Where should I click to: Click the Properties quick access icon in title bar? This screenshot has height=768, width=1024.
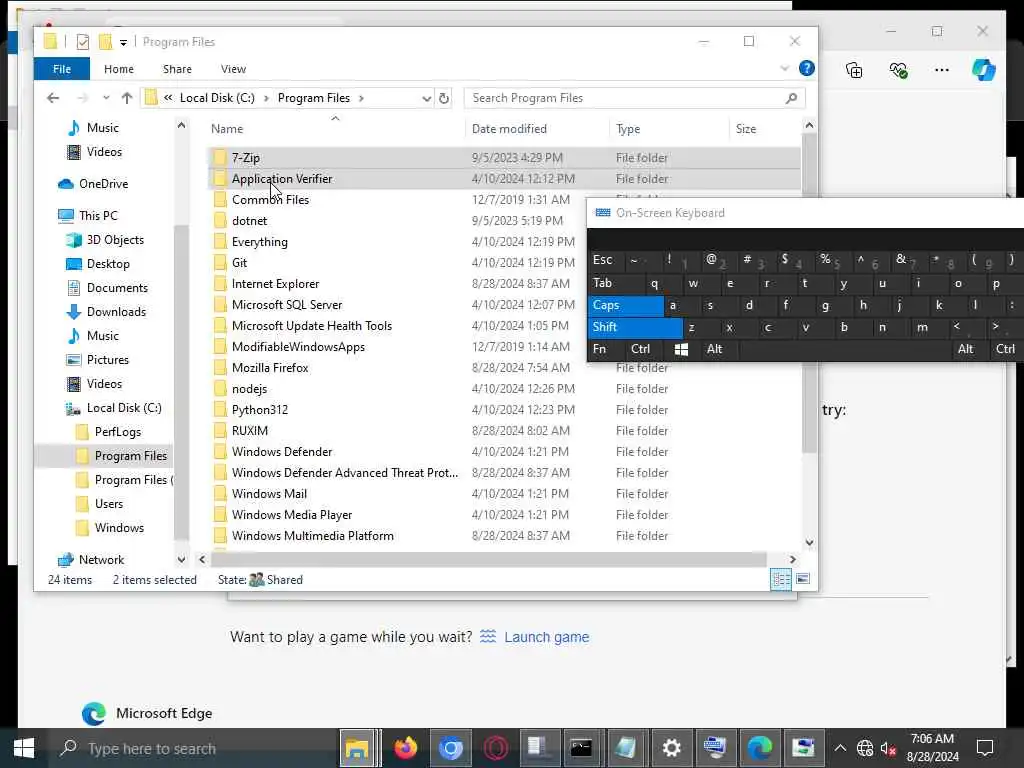[83, 42]
